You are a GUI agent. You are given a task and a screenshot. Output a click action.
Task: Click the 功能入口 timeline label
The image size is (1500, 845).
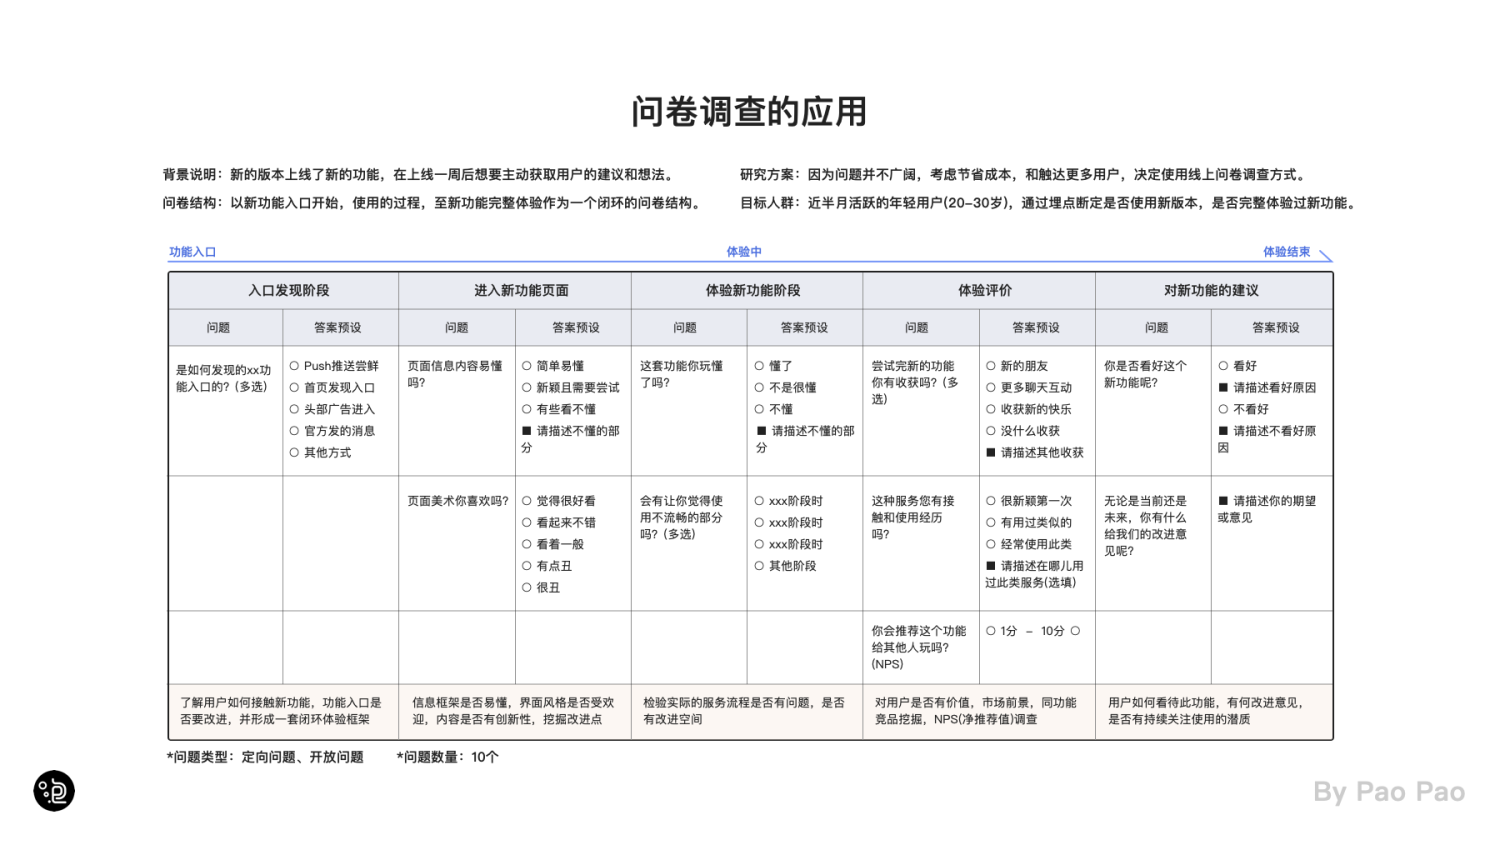click(193, 252)
